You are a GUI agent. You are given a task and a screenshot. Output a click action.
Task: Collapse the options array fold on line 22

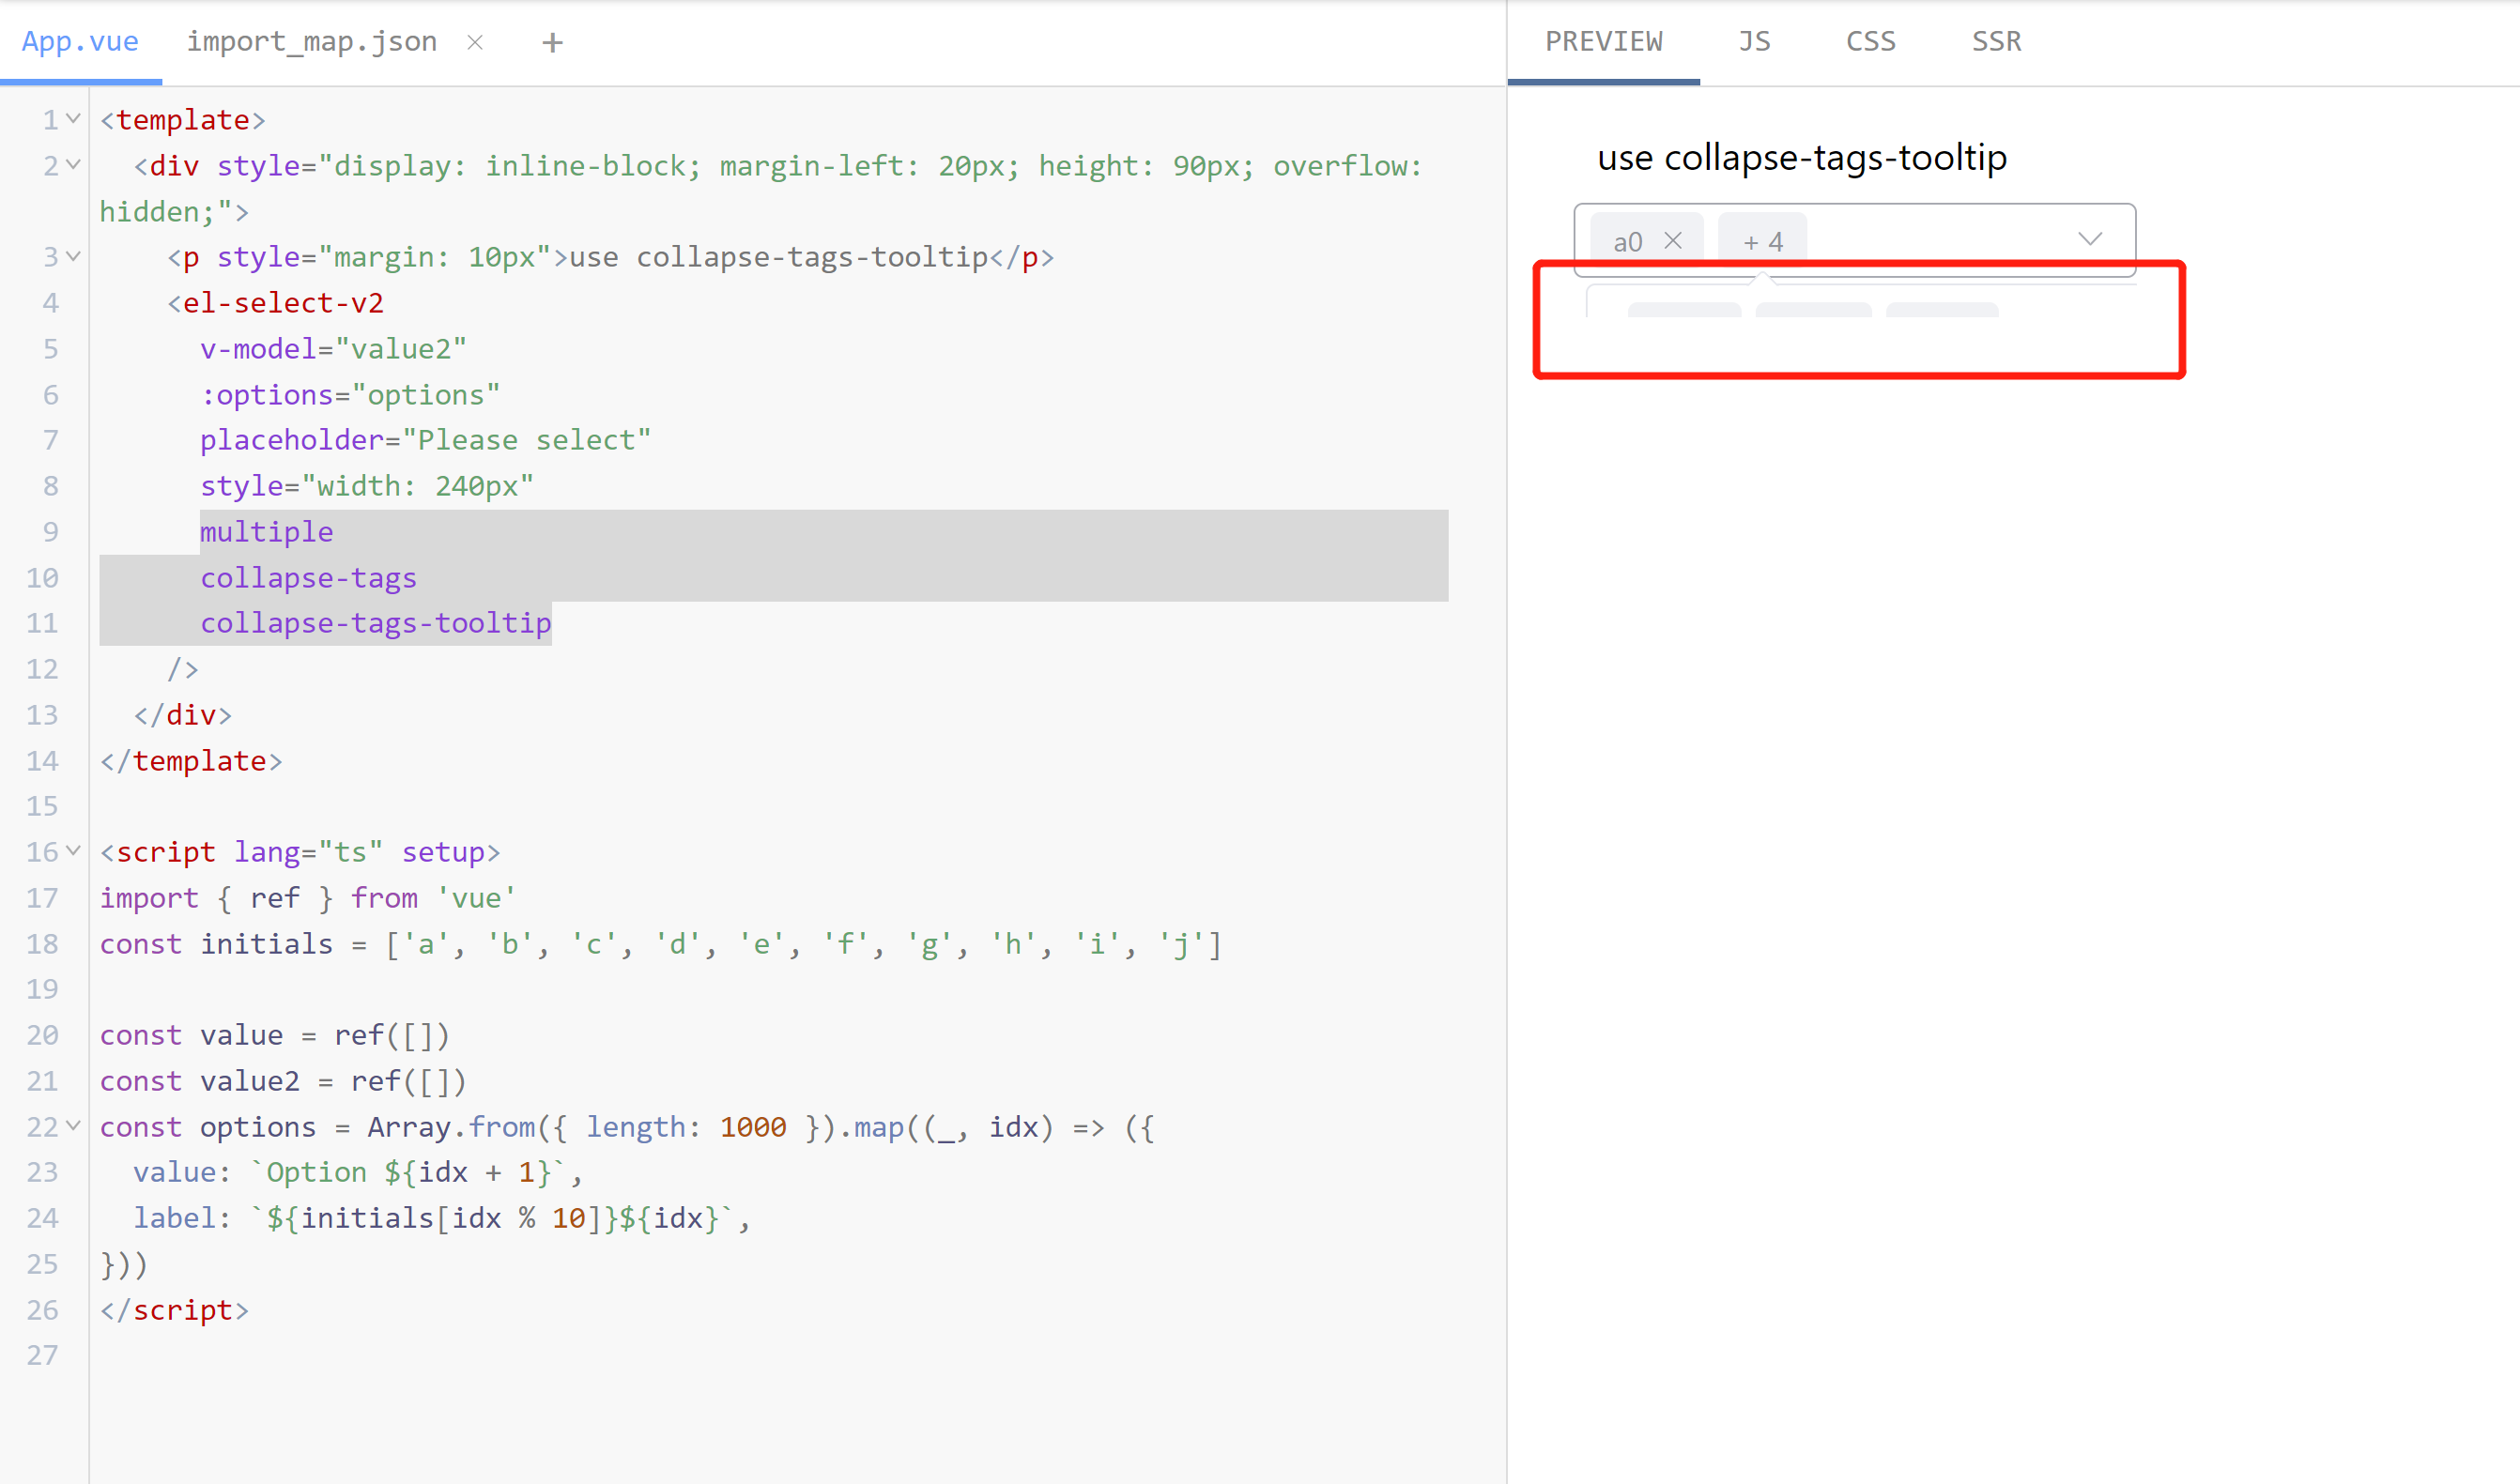pos(73,1126)
